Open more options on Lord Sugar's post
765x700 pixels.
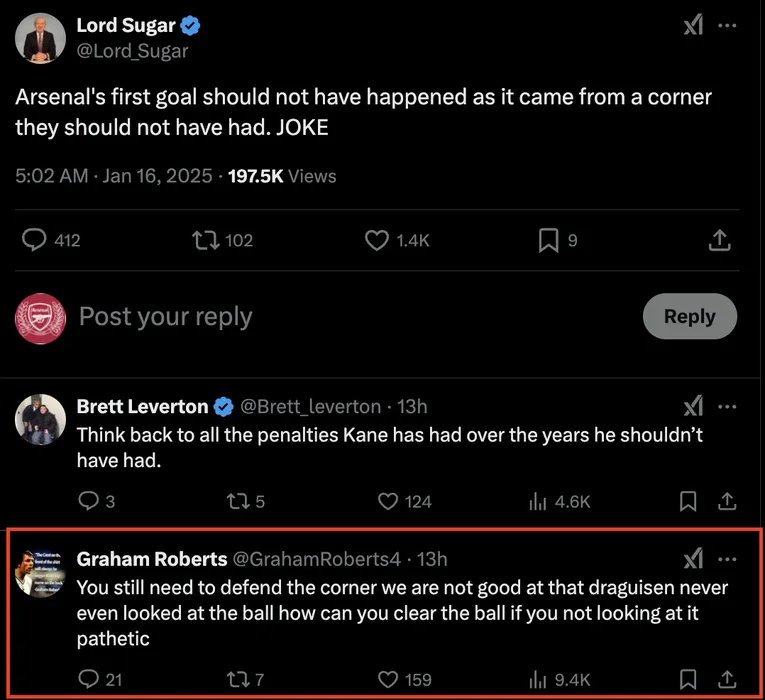728,25
